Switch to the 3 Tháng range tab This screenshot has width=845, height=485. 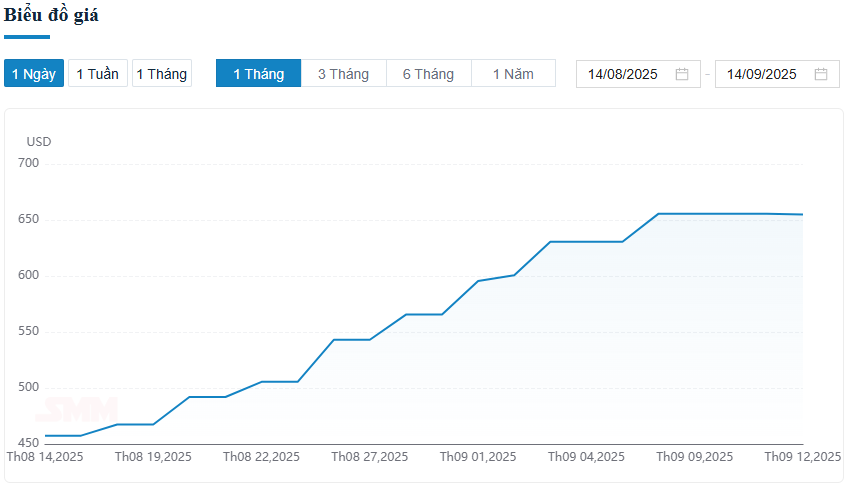point(343,74)
